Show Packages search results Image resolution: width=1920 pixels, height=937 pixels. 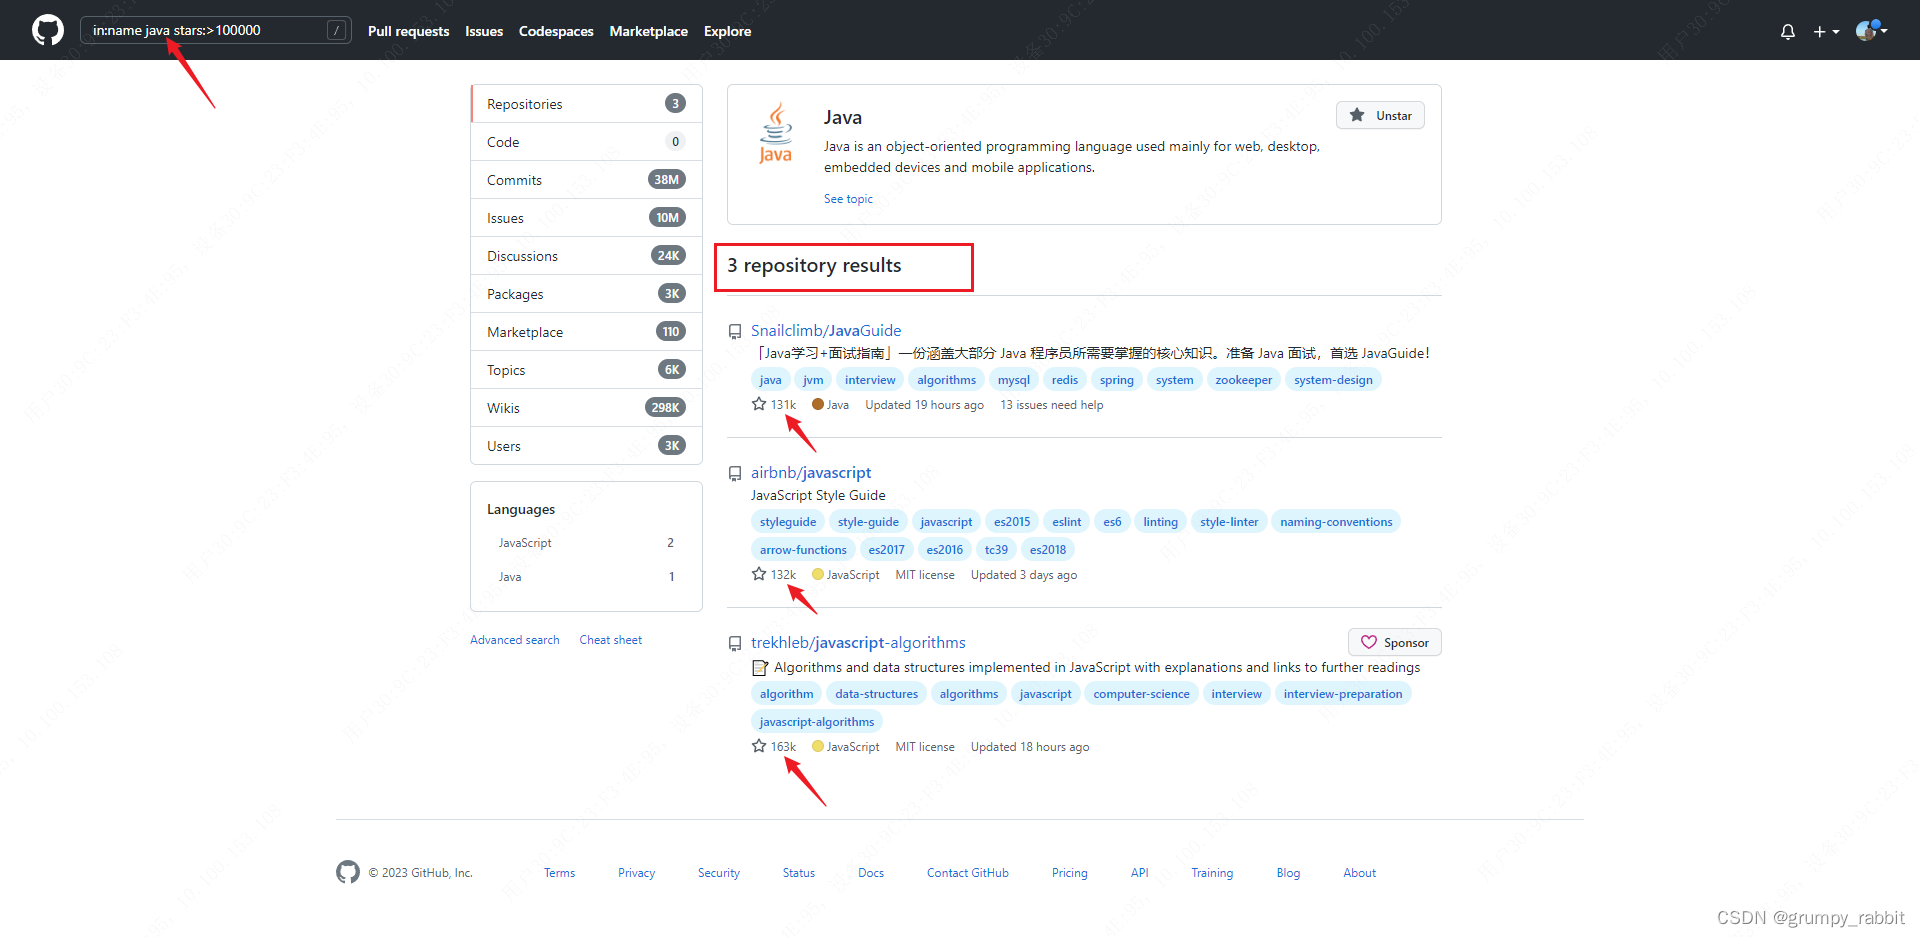[x=586, y=294]
